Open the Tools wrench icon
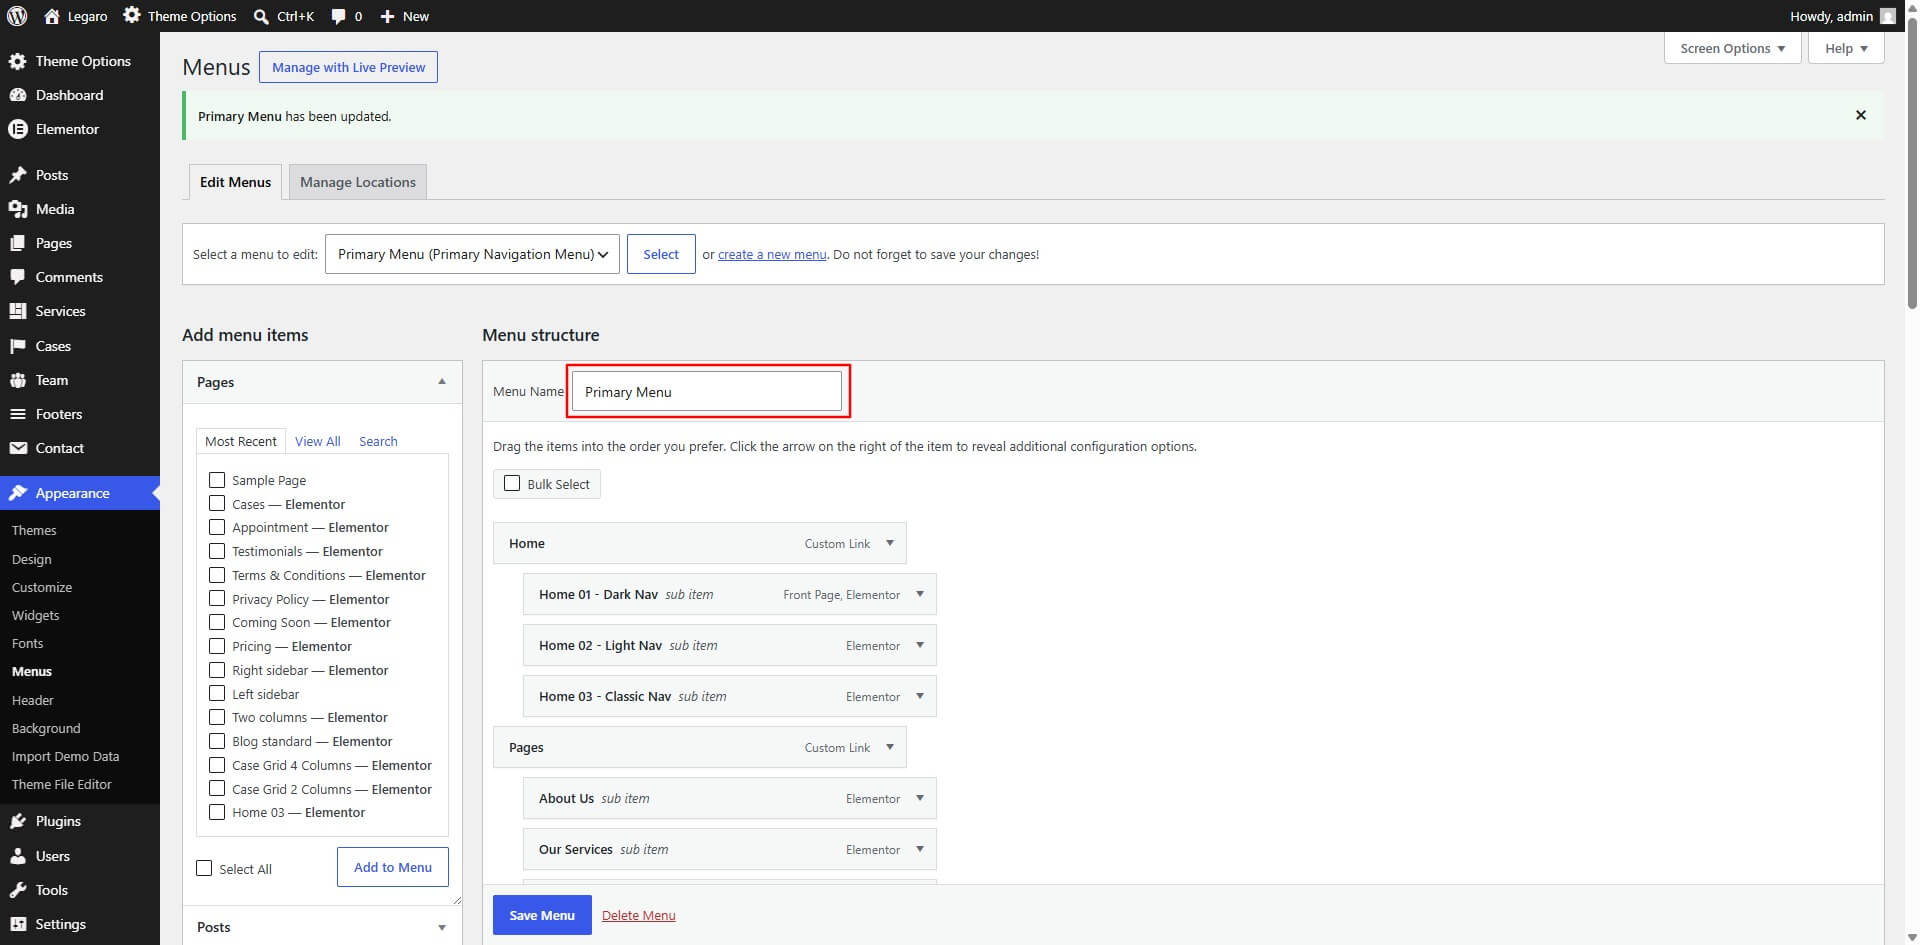The height and width of the screenshot is (945, 1920). pyautogui.click(x=17, y=890)
